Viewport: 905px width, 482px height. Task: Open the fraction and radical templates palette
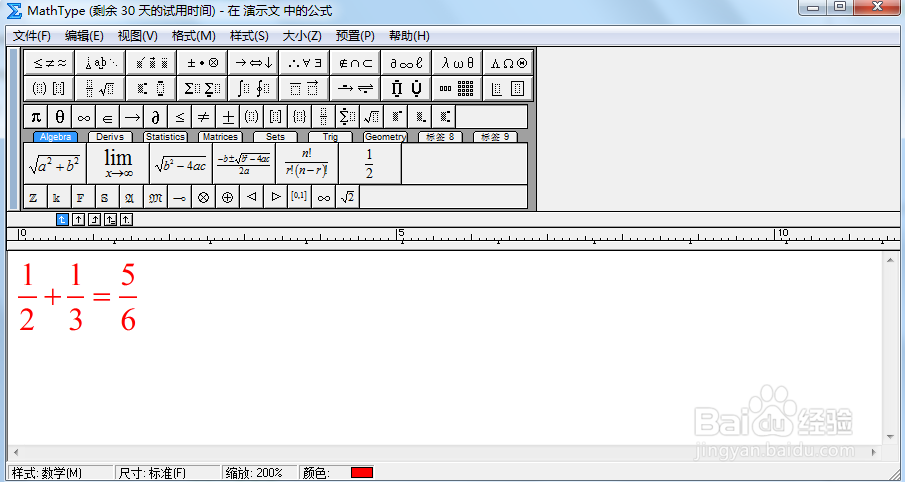[100, 88]
